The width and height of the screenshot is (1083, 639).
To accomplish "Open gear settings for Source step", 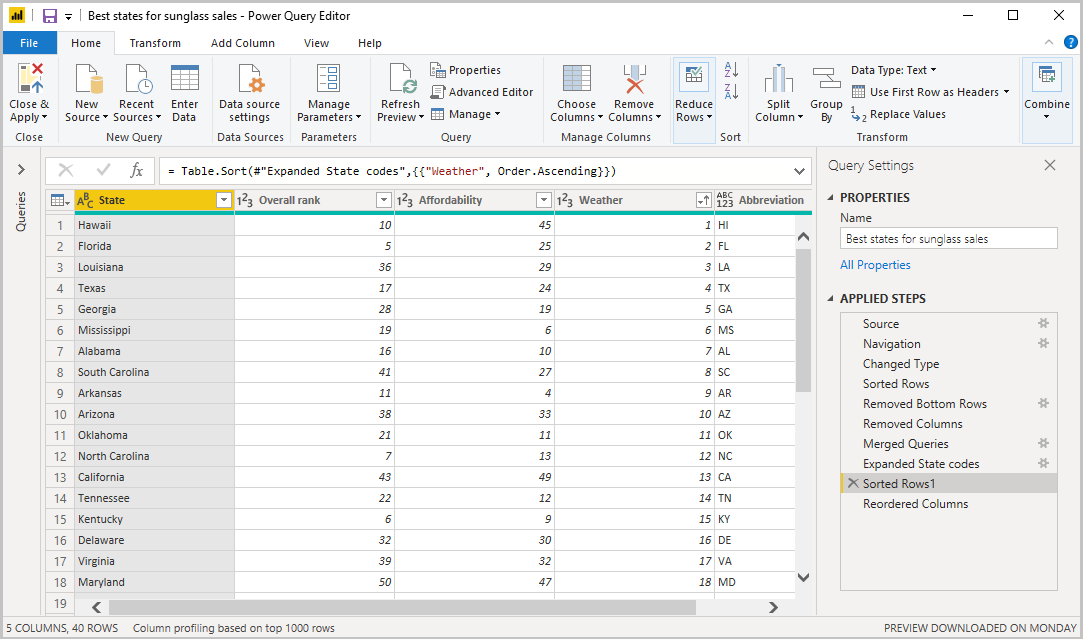I will [1043, 323].
